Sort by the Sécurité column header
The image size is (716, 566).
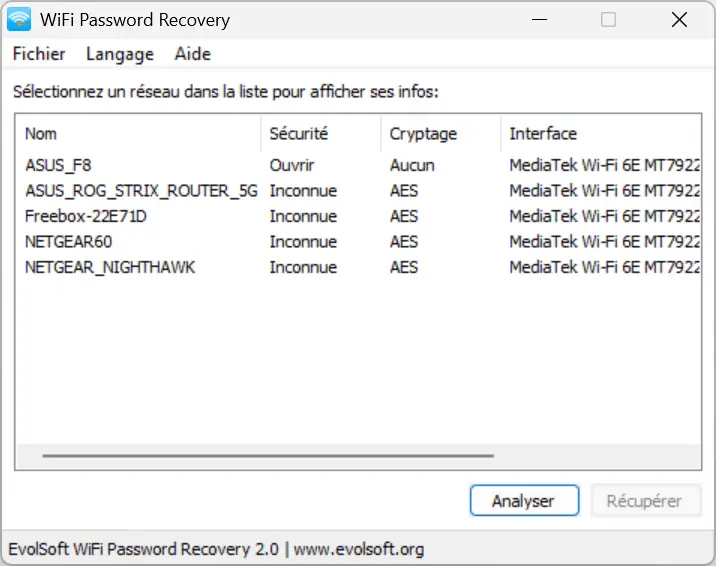pos(321,134)
